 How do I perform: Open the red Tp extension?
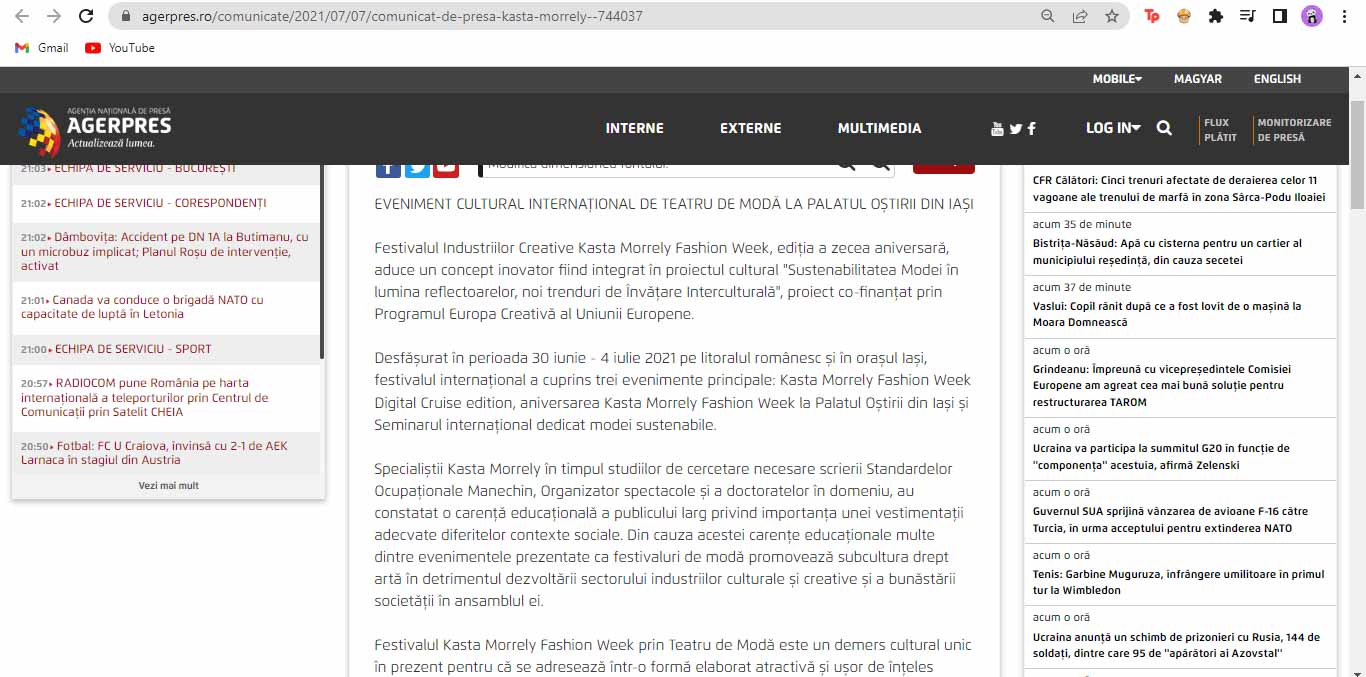coord(1152,16)
